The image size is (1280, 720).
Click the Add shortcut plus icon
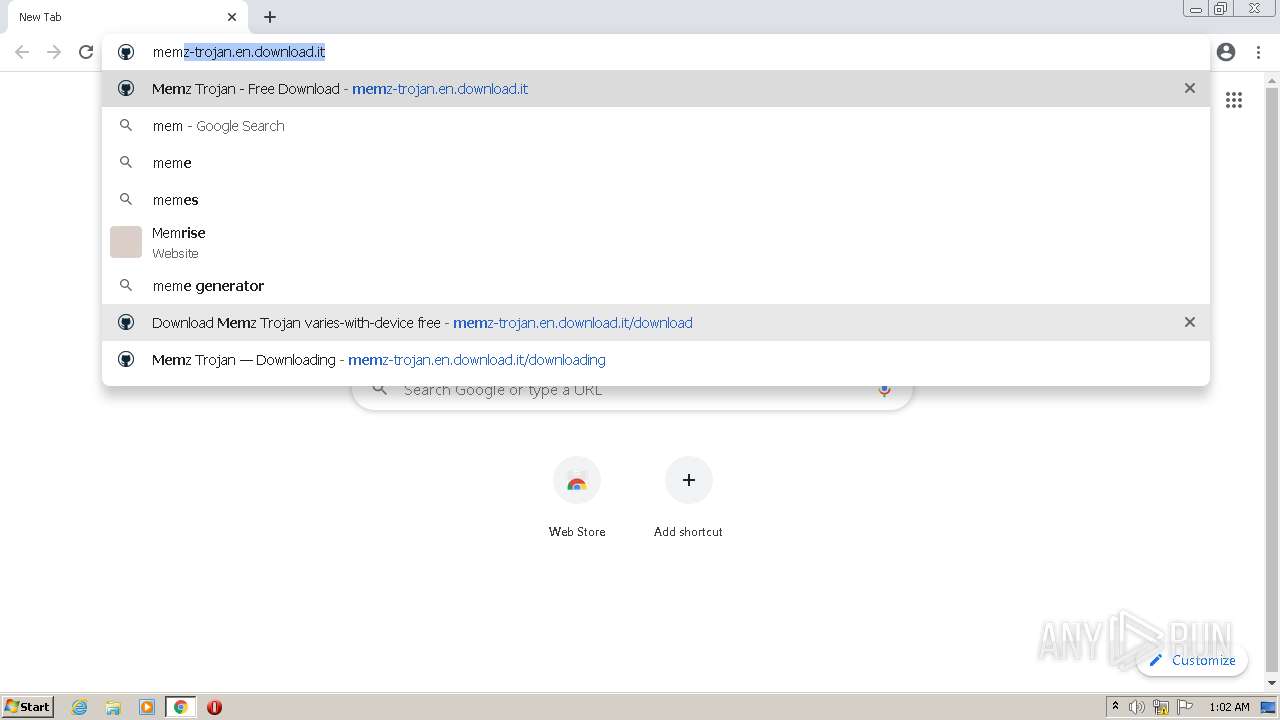coord(688,481)
